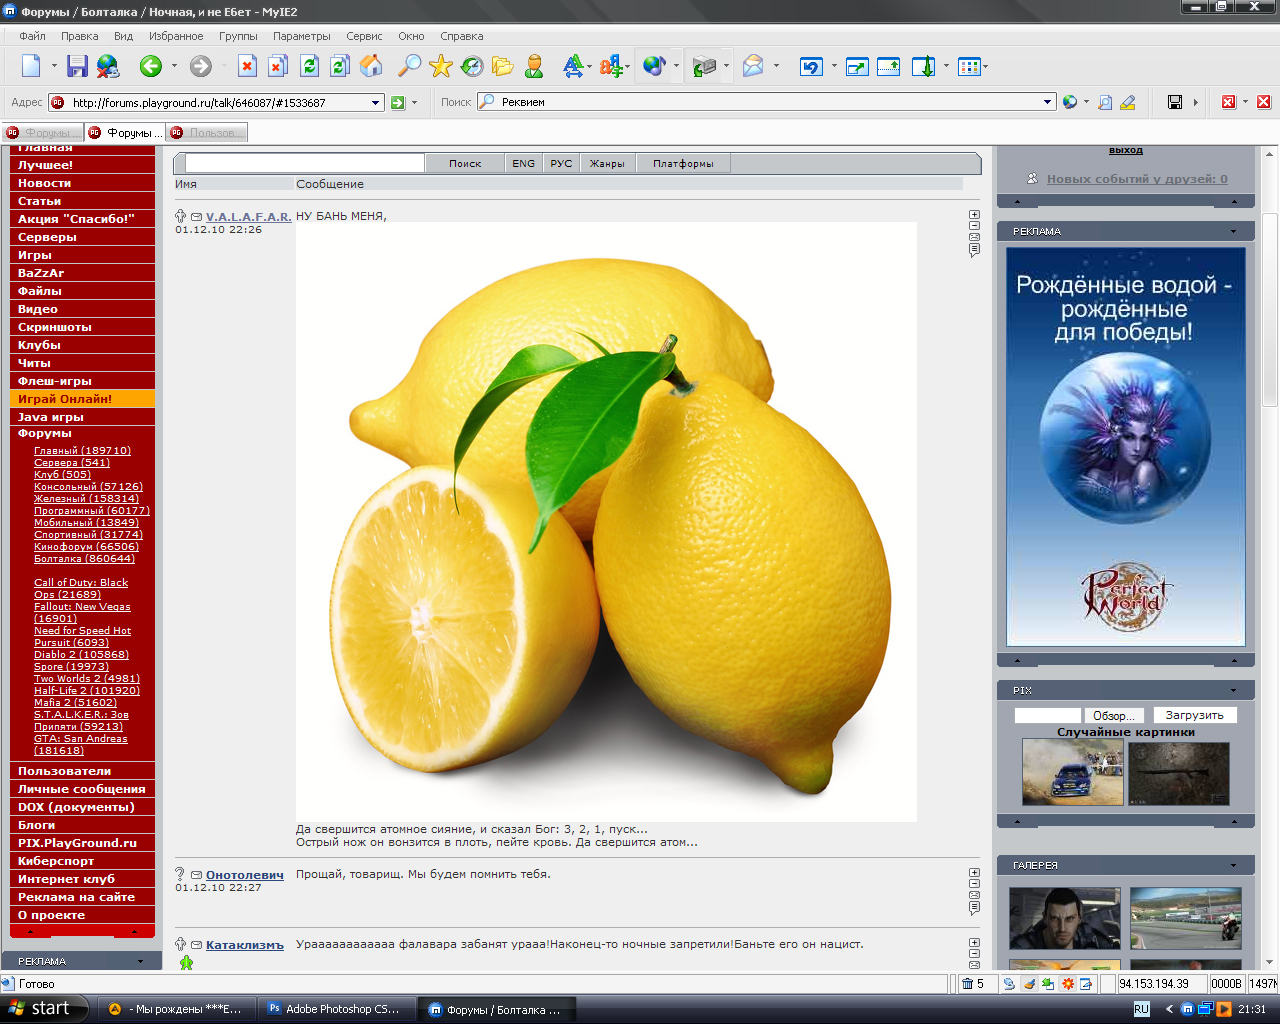Click the green Go arrow next to address

398,102
